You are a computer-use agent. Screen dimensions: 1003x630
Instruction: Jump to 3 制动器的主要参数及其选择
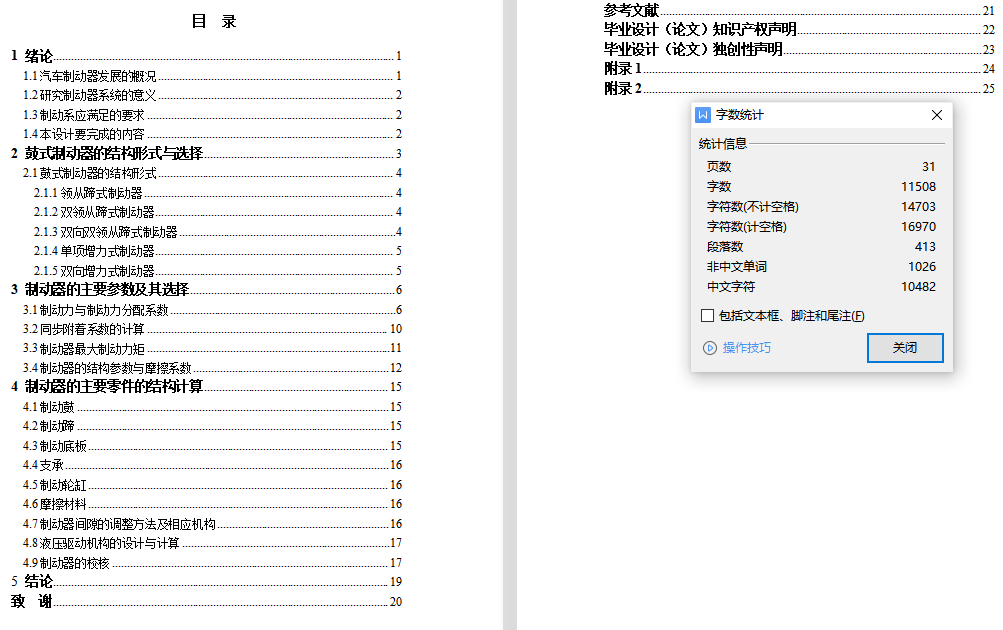(206, 290)
